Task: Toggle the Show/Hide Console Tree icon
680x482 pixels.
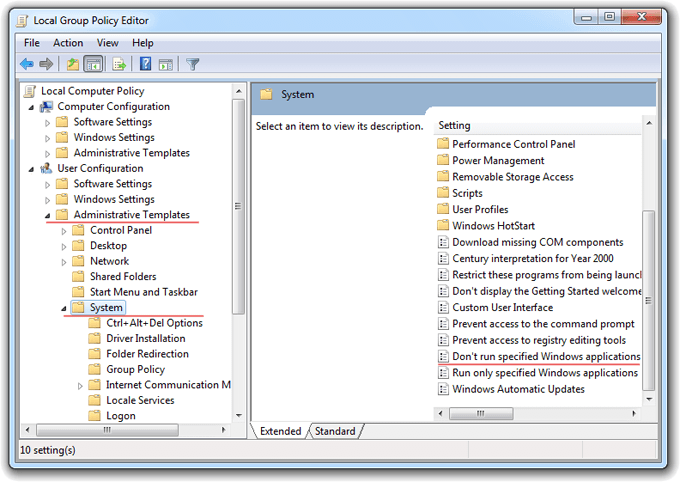Action: (93, 64)
